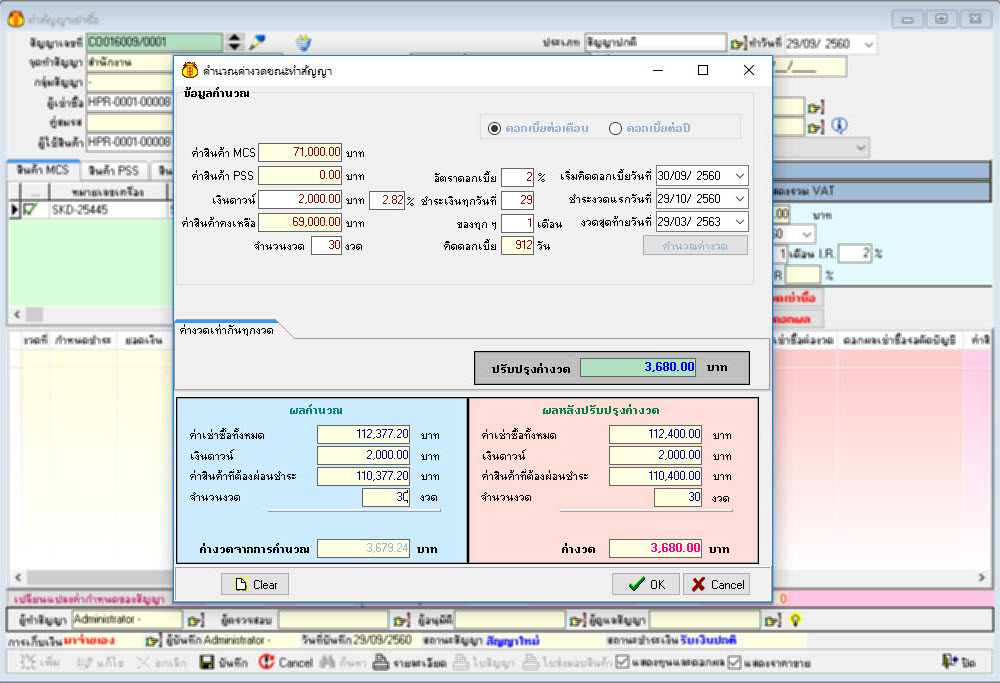The width and height of the screenshot is (1000, 683).
Task: Click the binoculars search icon in the bottom toolbar
Action: pos(327,662)
